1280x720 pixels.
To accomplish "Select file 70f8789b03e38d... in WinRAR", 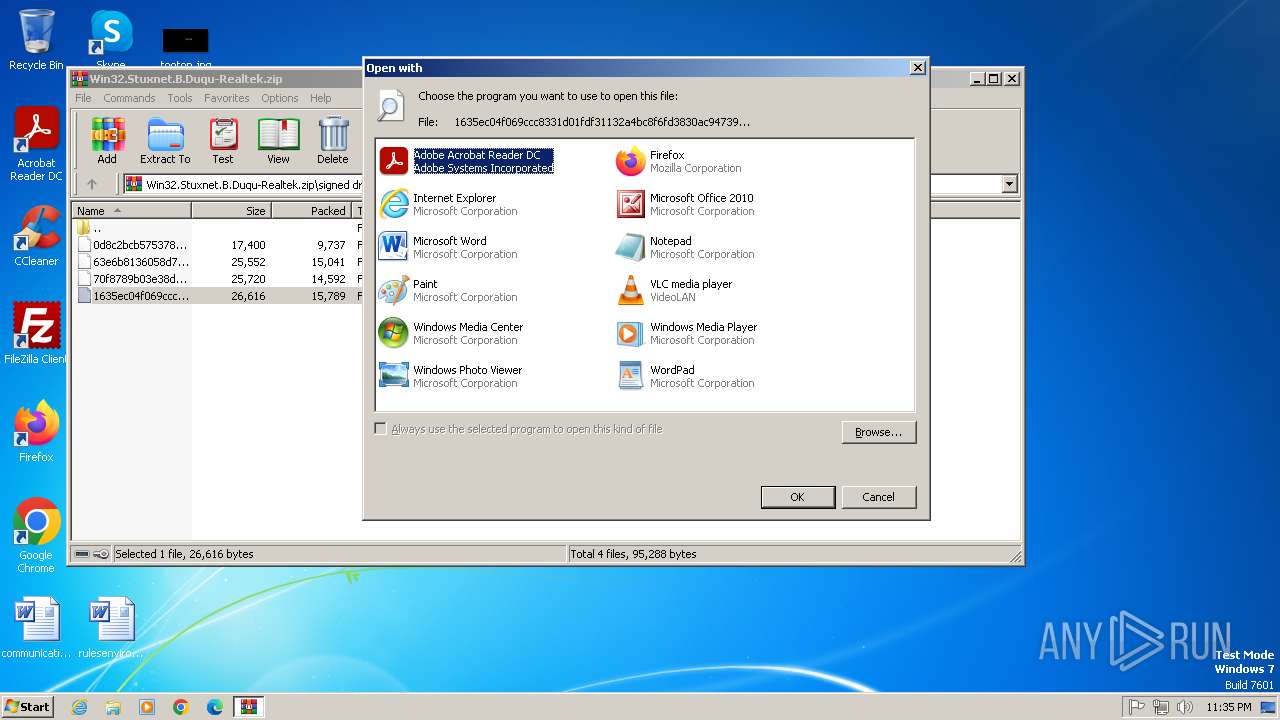I will [x=140, y=279].
